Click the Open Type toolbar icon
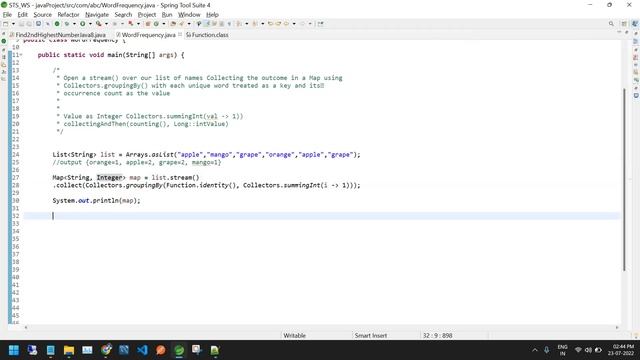 click(x=173, y=24)
